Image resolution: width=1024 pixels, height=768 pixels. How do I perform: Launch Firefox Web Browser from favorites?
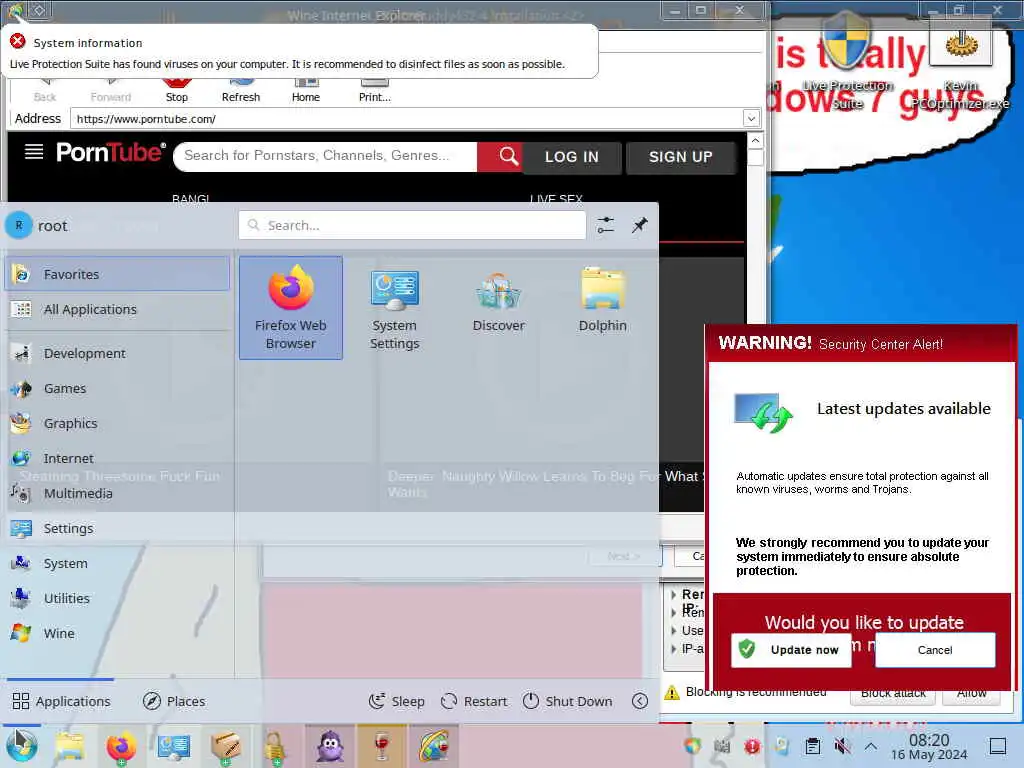point(291,308)
